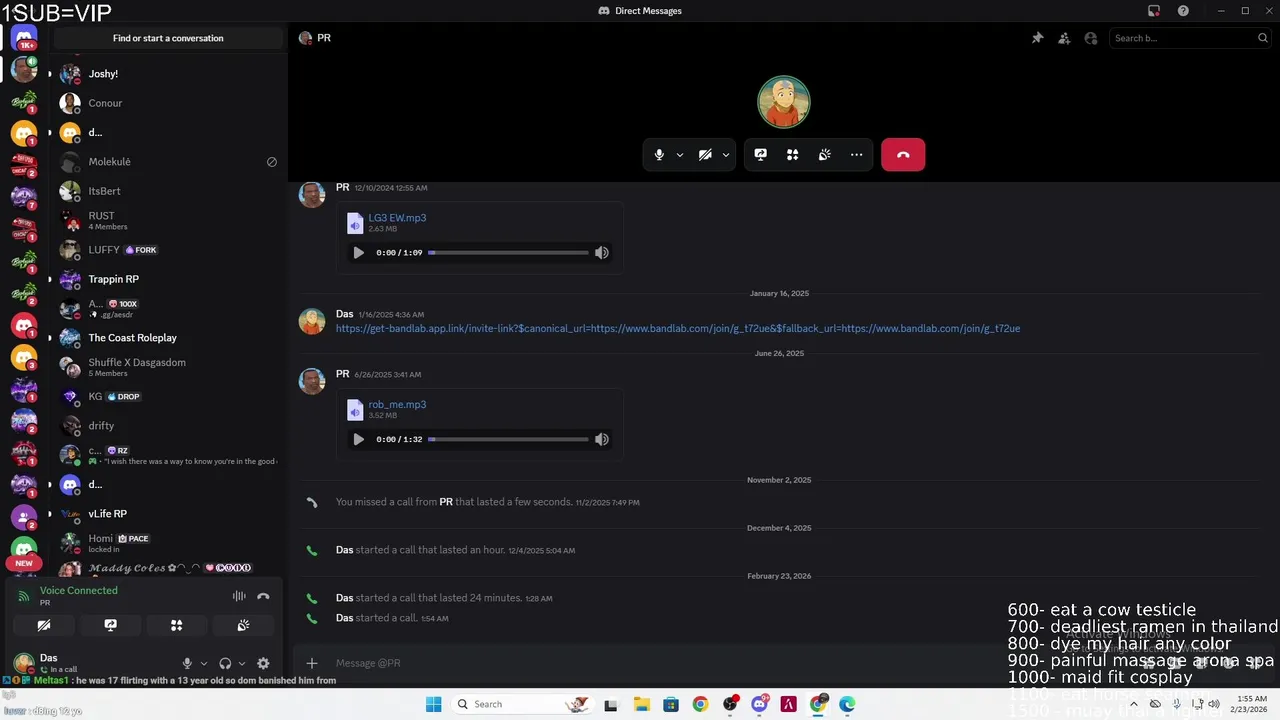Open soundboard from voice panel

[243, 625]
